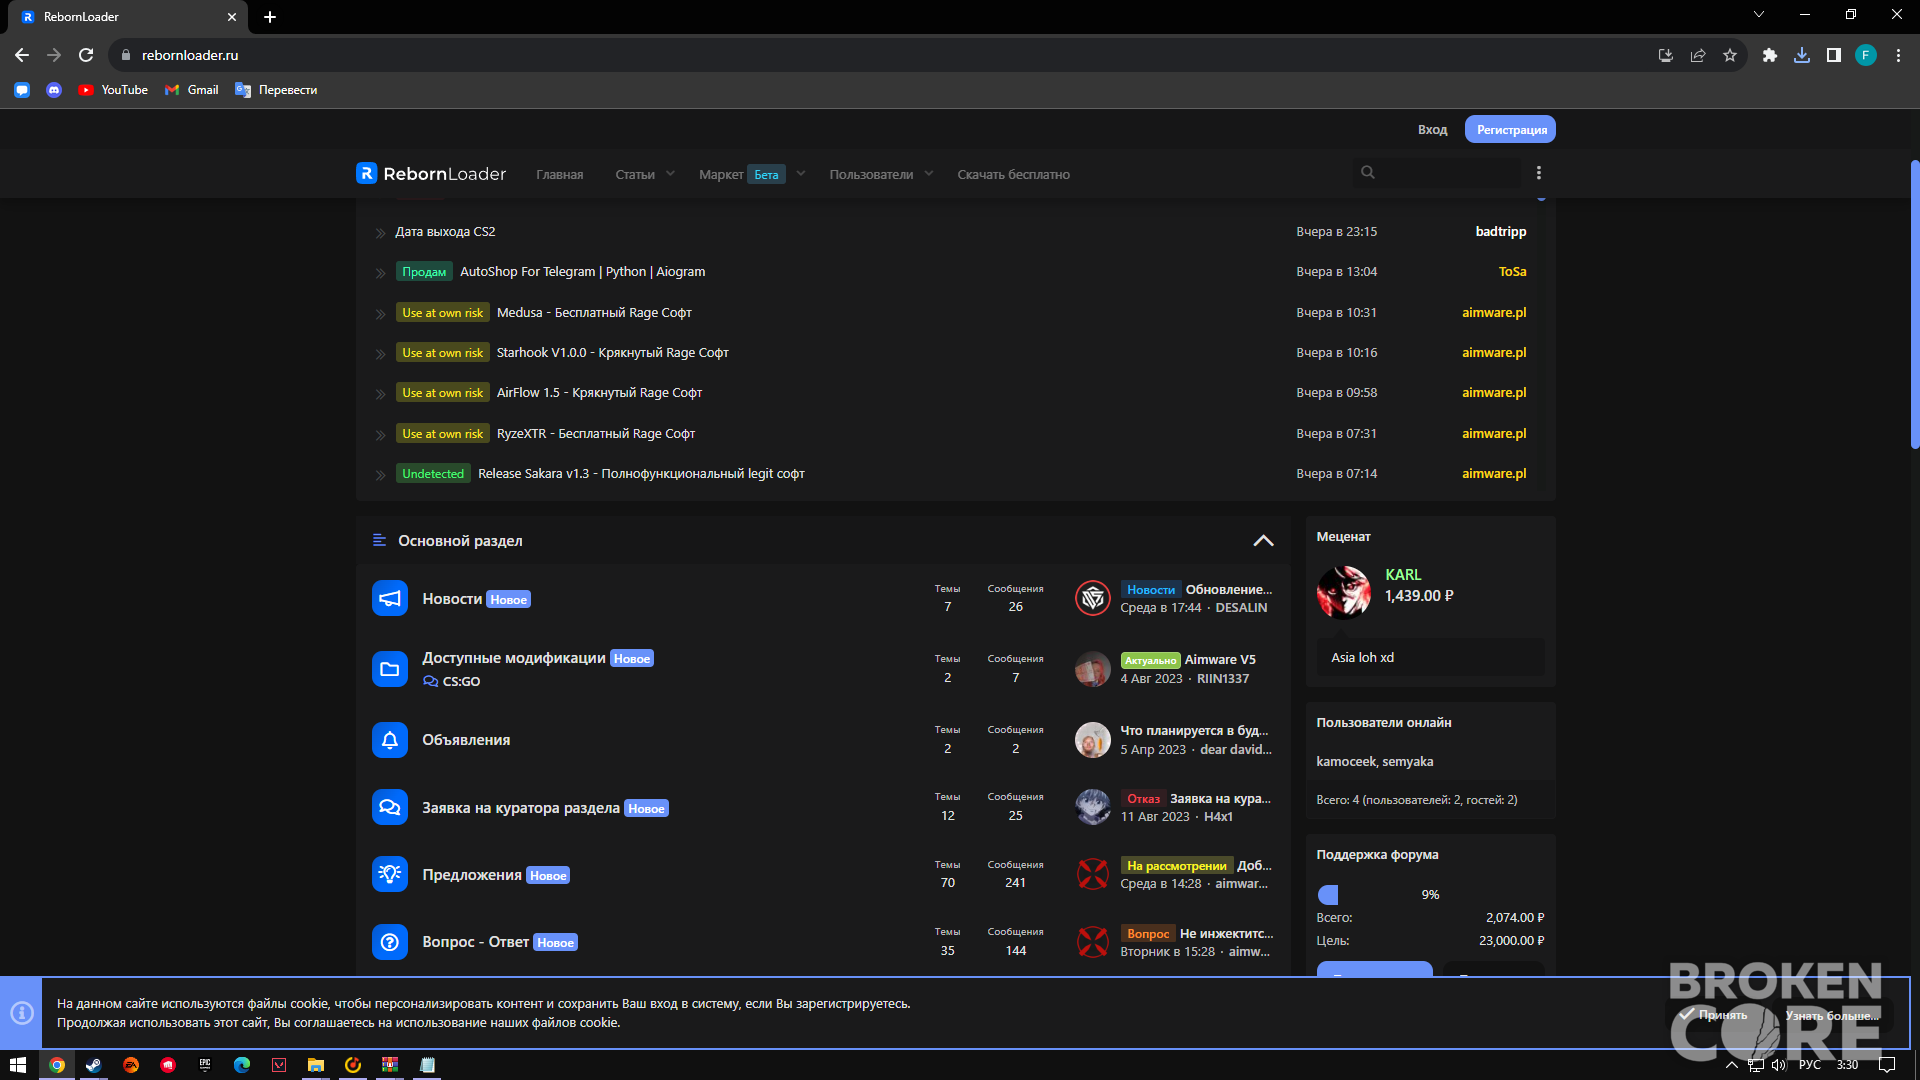
Task: Click the Предложения lightbulb icon
Action: click(390, 874)
